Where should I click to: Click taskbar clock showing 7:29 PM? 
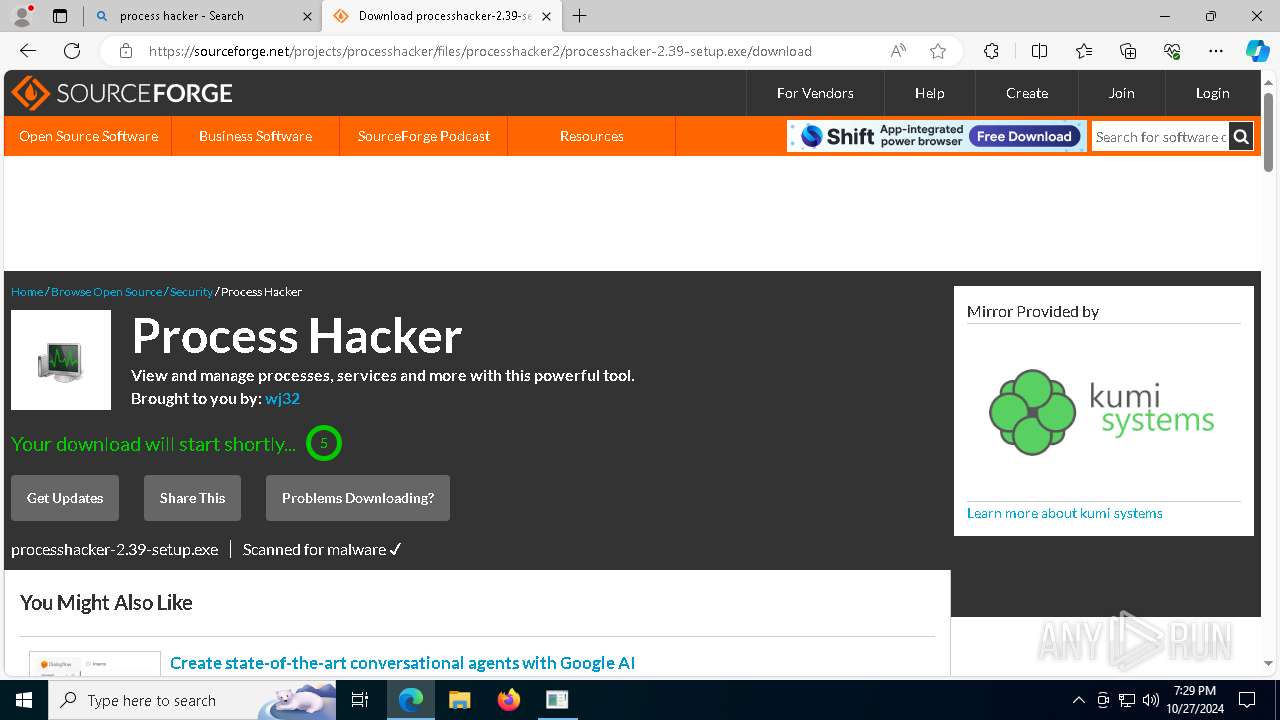point(1194,700)
